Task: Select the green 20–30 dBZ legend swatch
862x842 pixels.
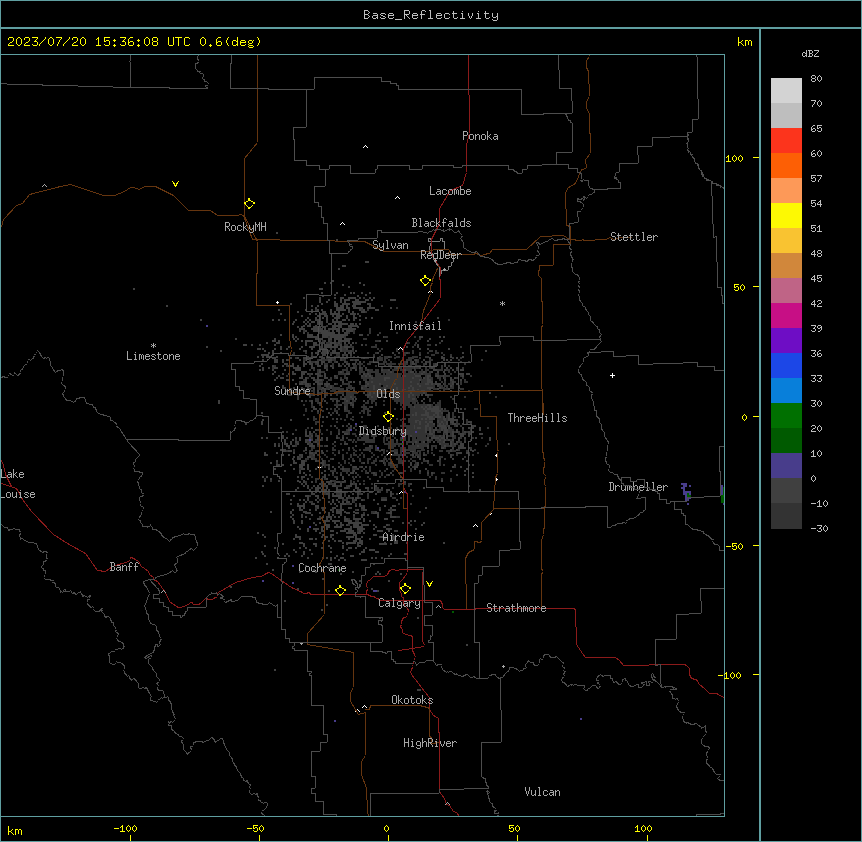Action: 786,416
